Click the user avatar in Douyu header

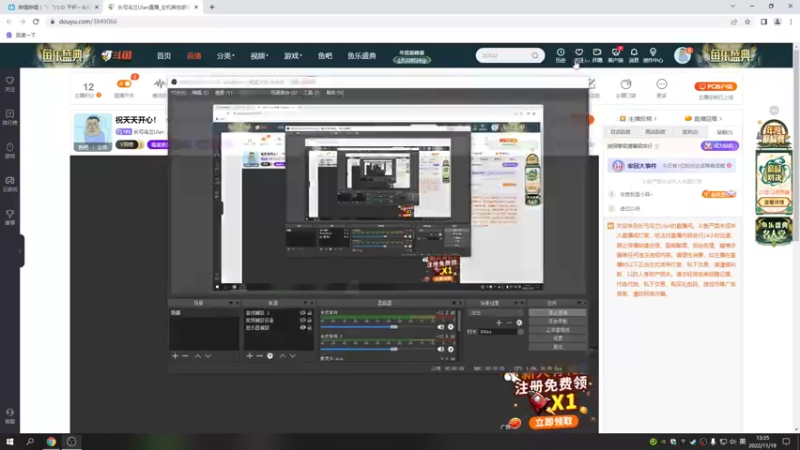click(x=682, y=55)
